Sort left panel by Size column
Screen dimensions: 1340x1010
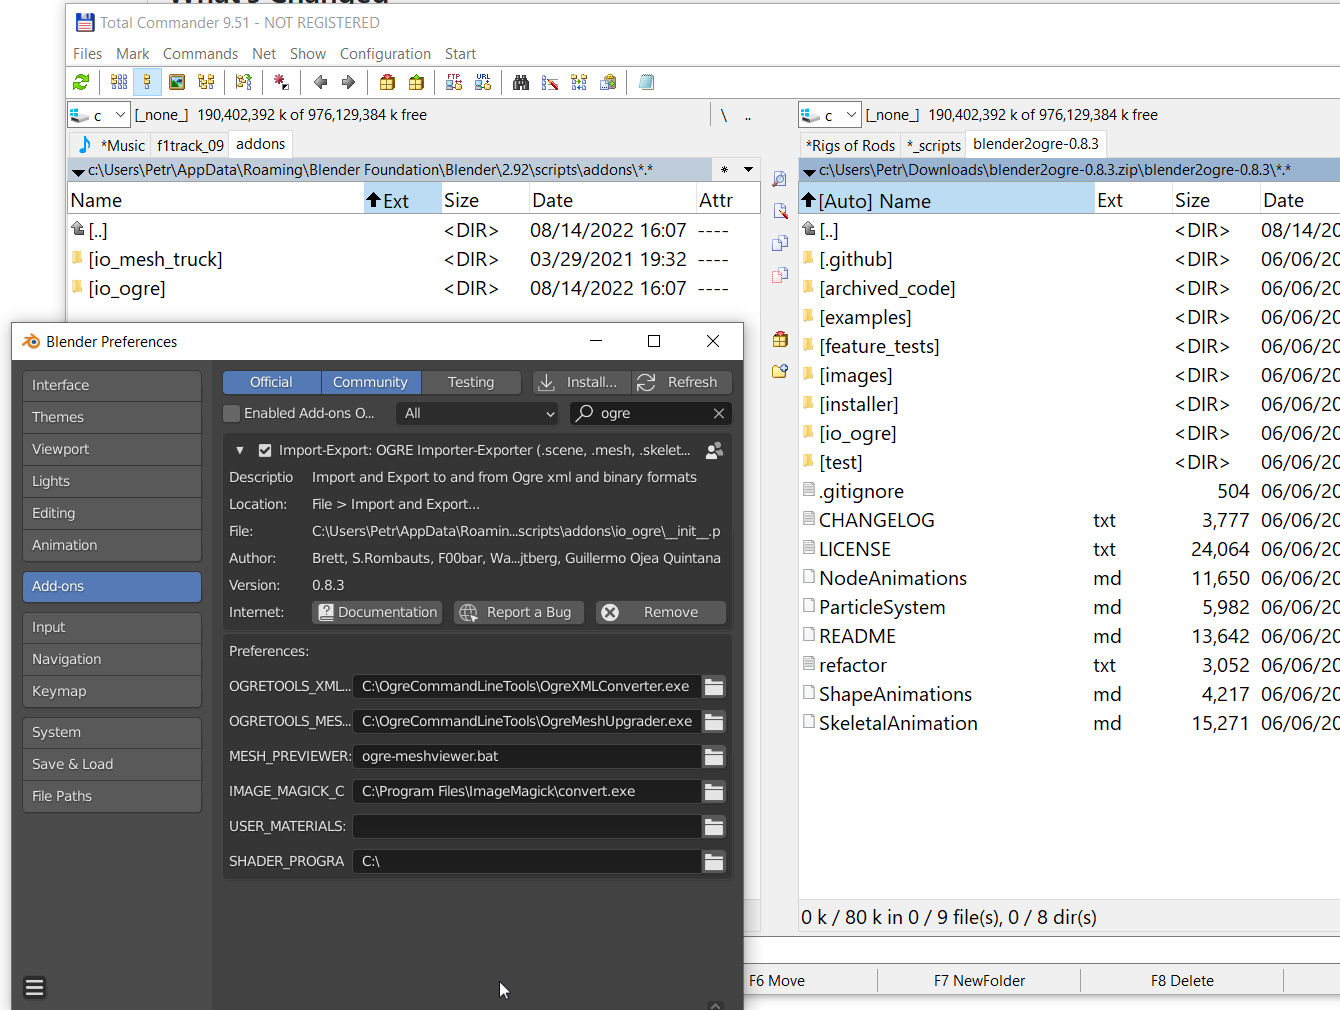point(484,200)
